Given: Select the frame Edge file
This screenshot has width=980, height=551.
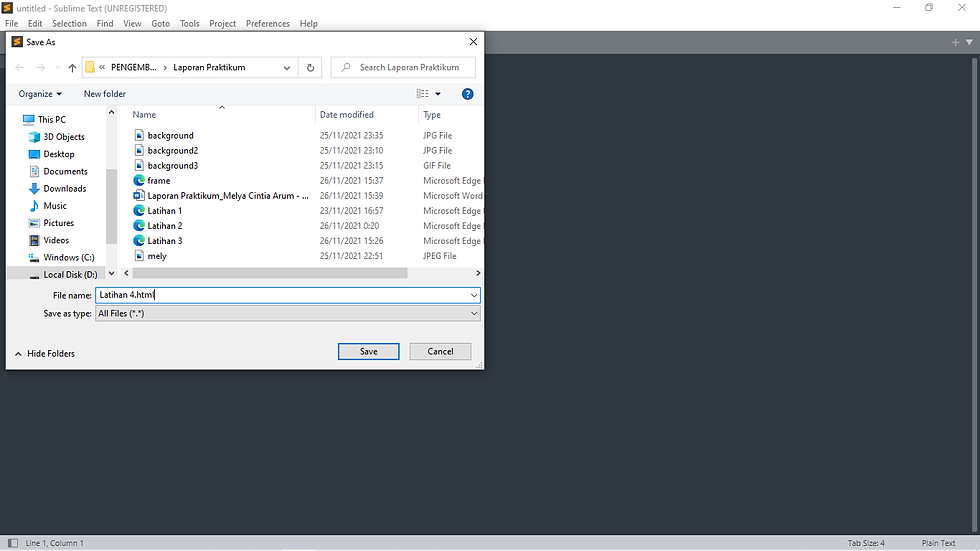Looking at the screenshot, I should [159, 181].
